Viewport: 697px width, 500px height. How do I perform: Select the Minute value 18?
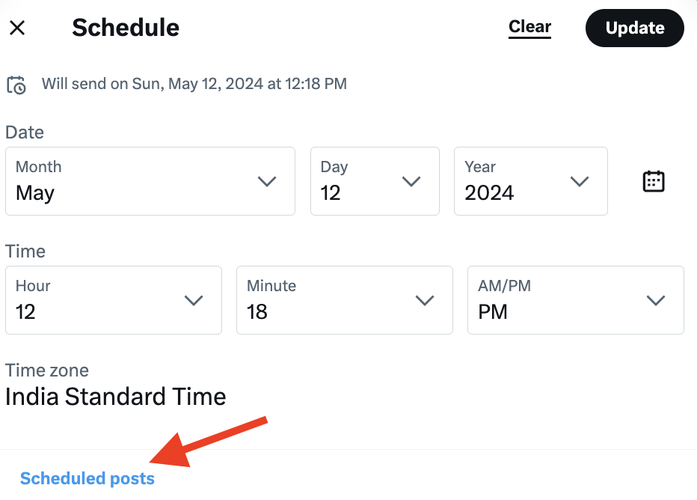click(x=345, y=300)
